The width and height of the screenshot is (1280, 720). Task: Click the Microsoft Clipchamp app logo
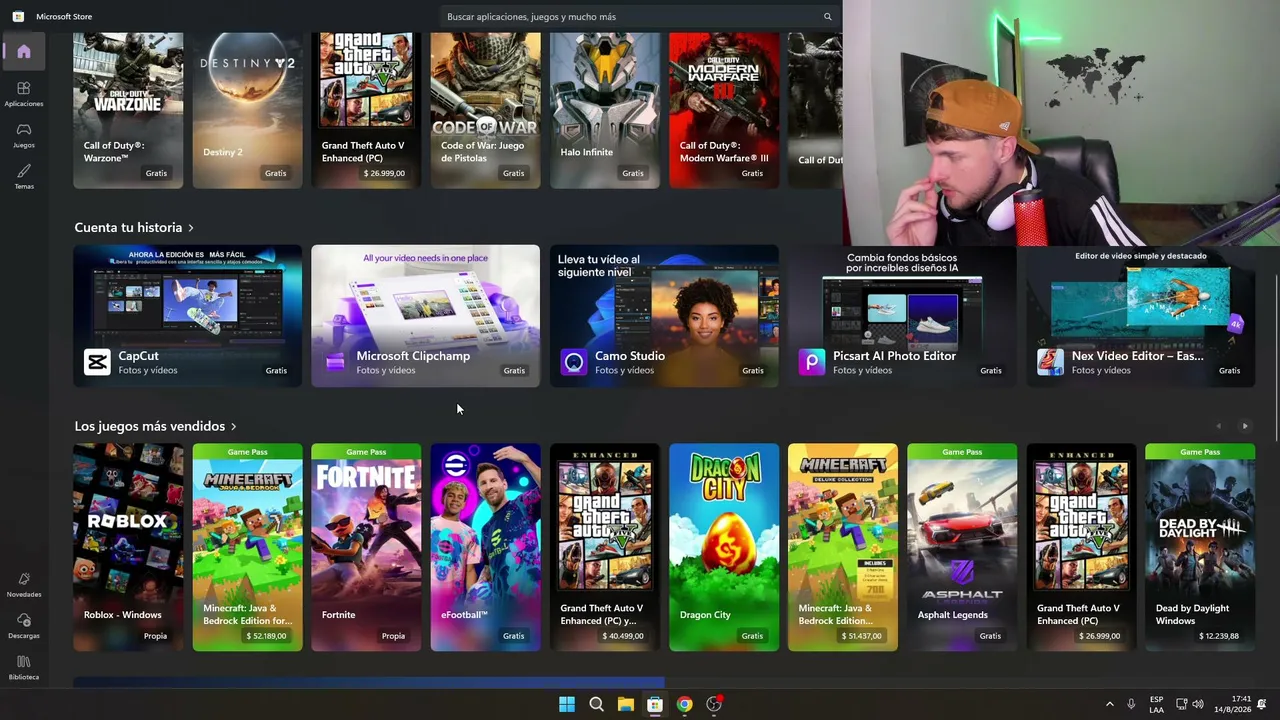[335, 362]
